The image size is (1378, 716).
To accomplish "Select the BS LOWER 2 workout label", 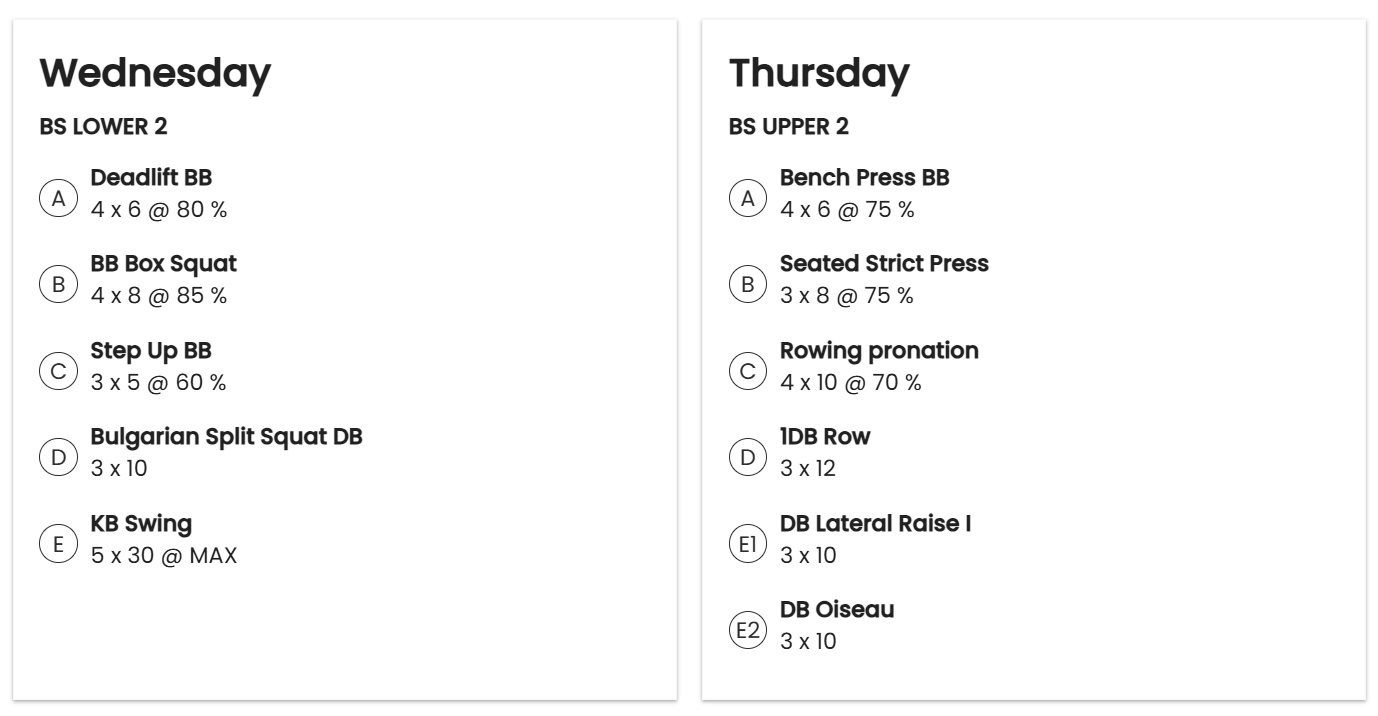I will [x=103, y=127].
